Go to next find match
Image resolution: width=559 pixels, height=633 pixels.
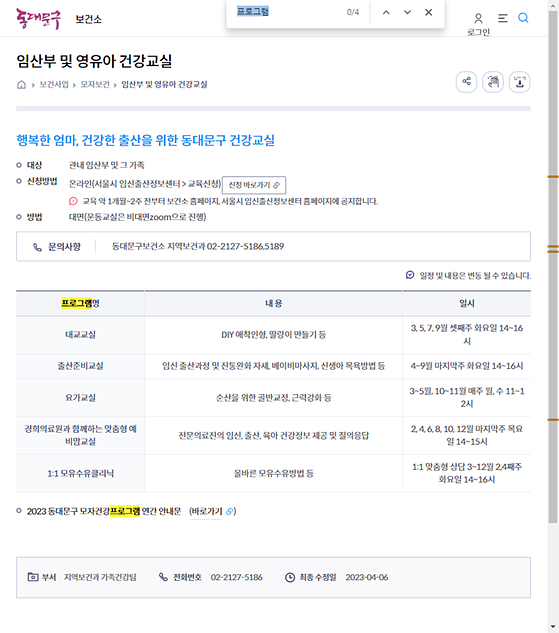[407, 13]
